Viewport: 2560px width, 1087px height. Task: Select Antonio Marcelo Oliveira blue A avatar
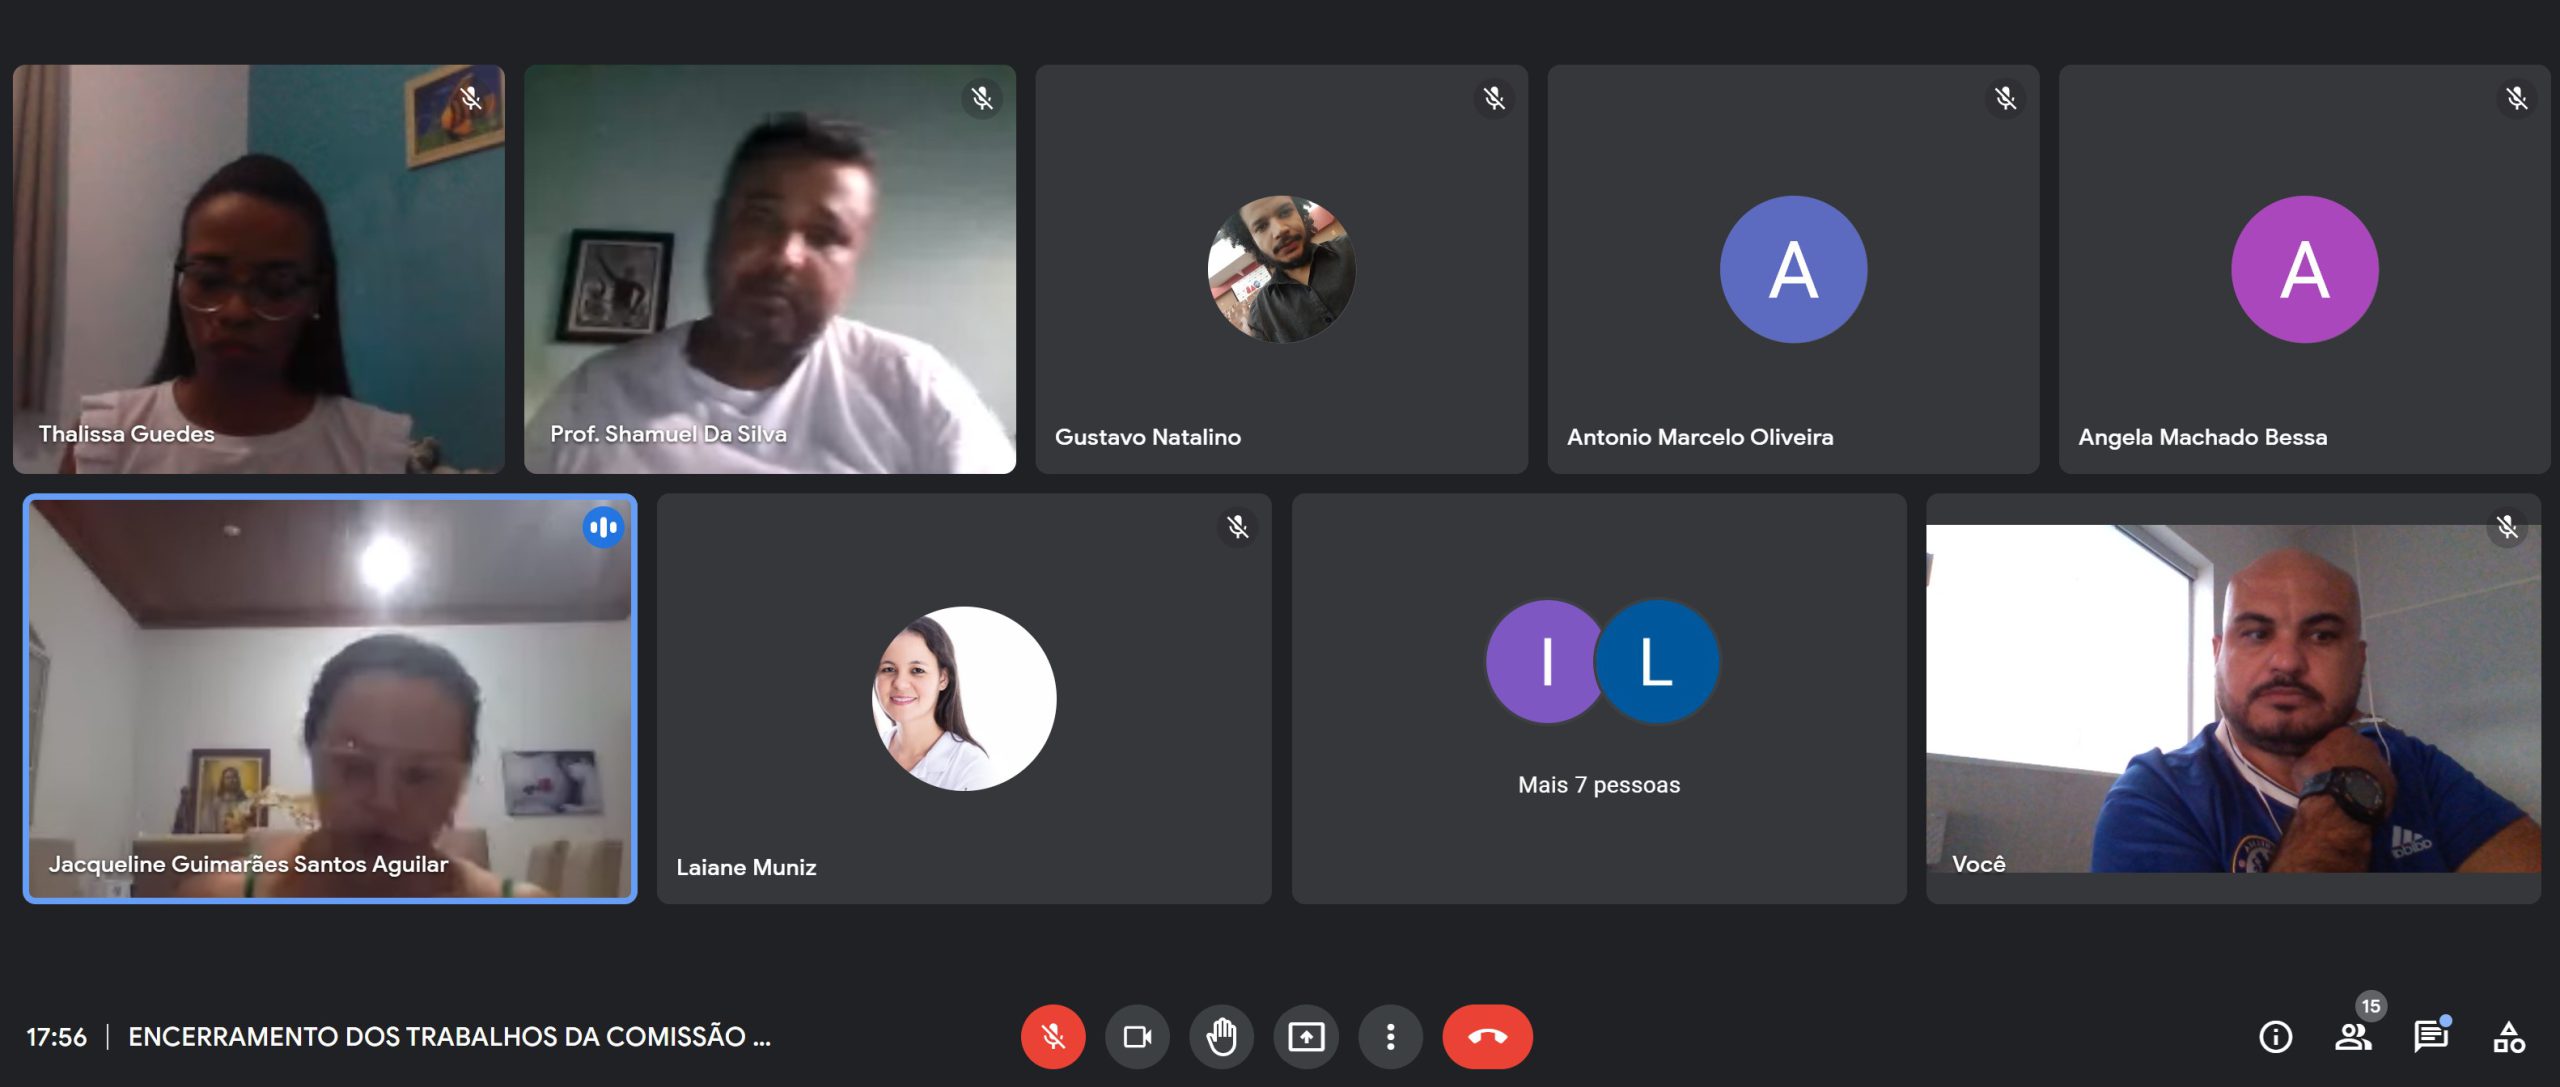pyautogui.click(x=1793, y=269)
